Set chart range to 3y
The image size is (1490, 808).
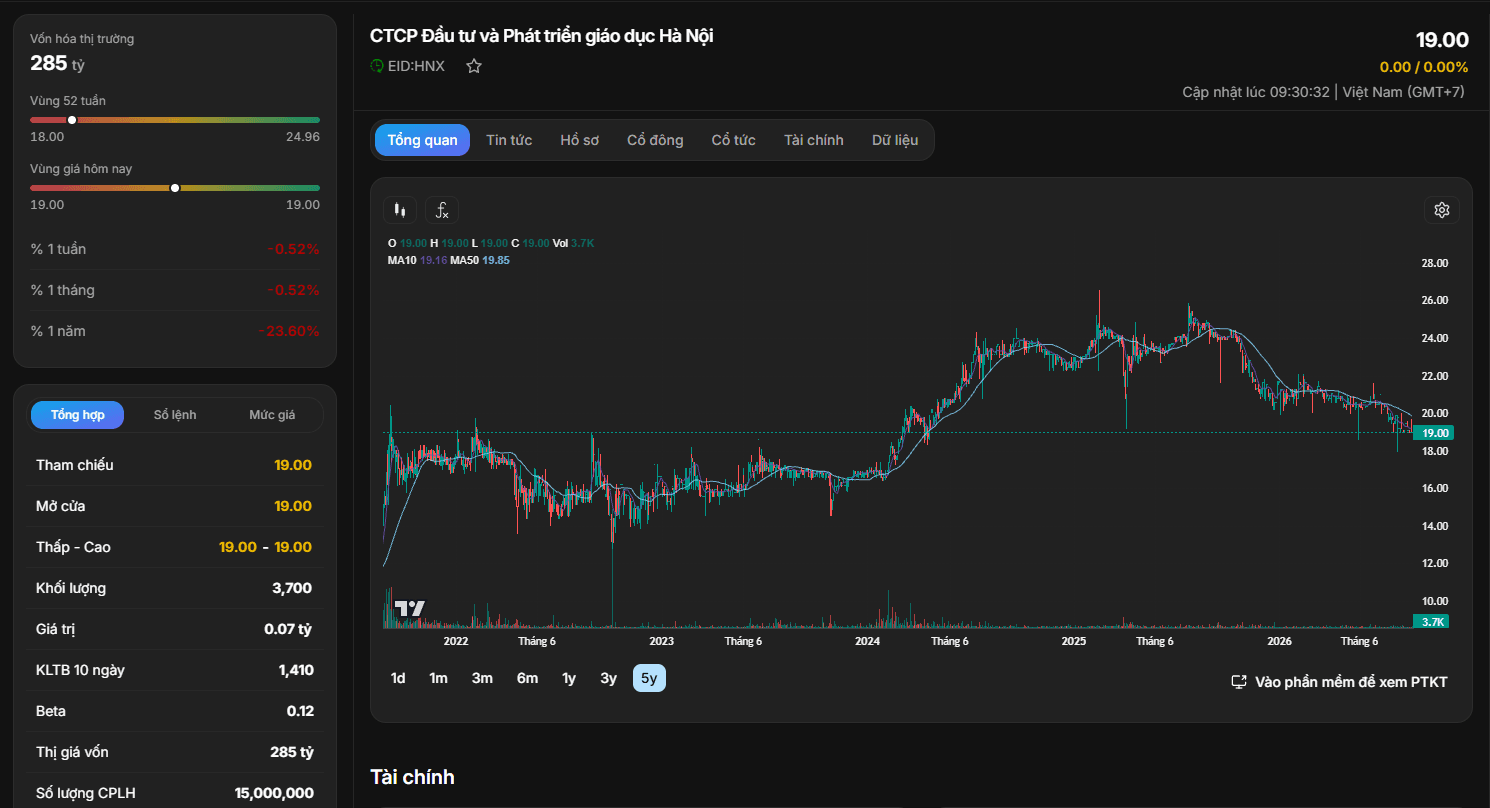click(608, 678)
